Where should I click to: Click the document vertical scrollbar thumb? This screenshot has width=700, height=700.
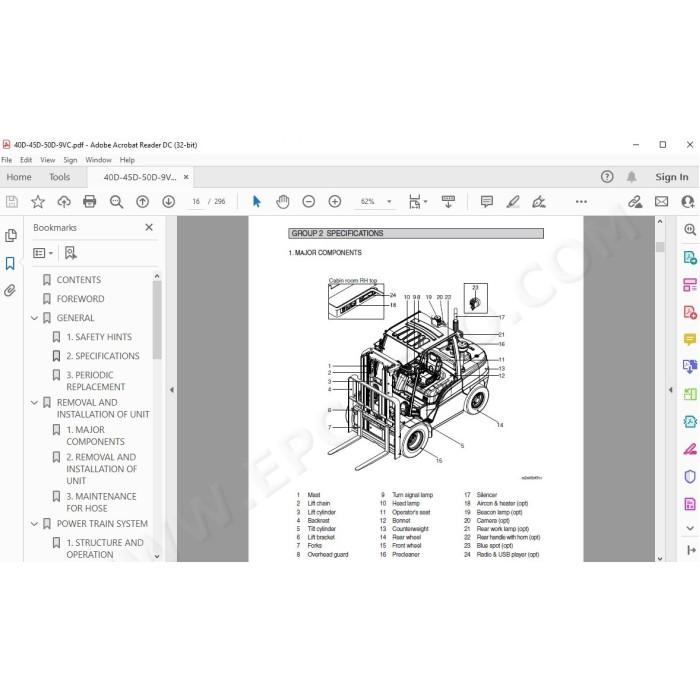pyautogui.click(x=660, y=247)
